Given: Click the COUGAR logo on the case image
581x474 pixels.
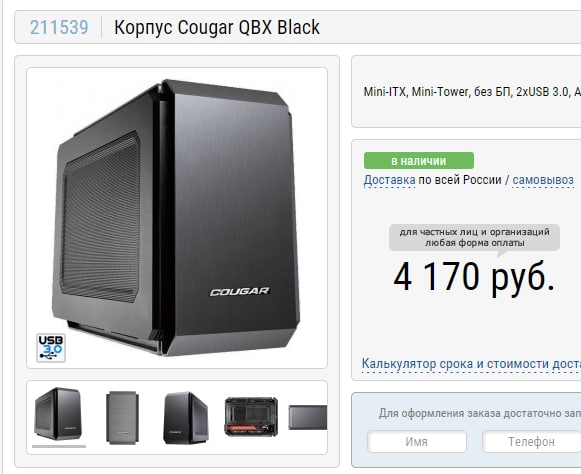Looking at the screenshot, I should click(x=240, y=292).
